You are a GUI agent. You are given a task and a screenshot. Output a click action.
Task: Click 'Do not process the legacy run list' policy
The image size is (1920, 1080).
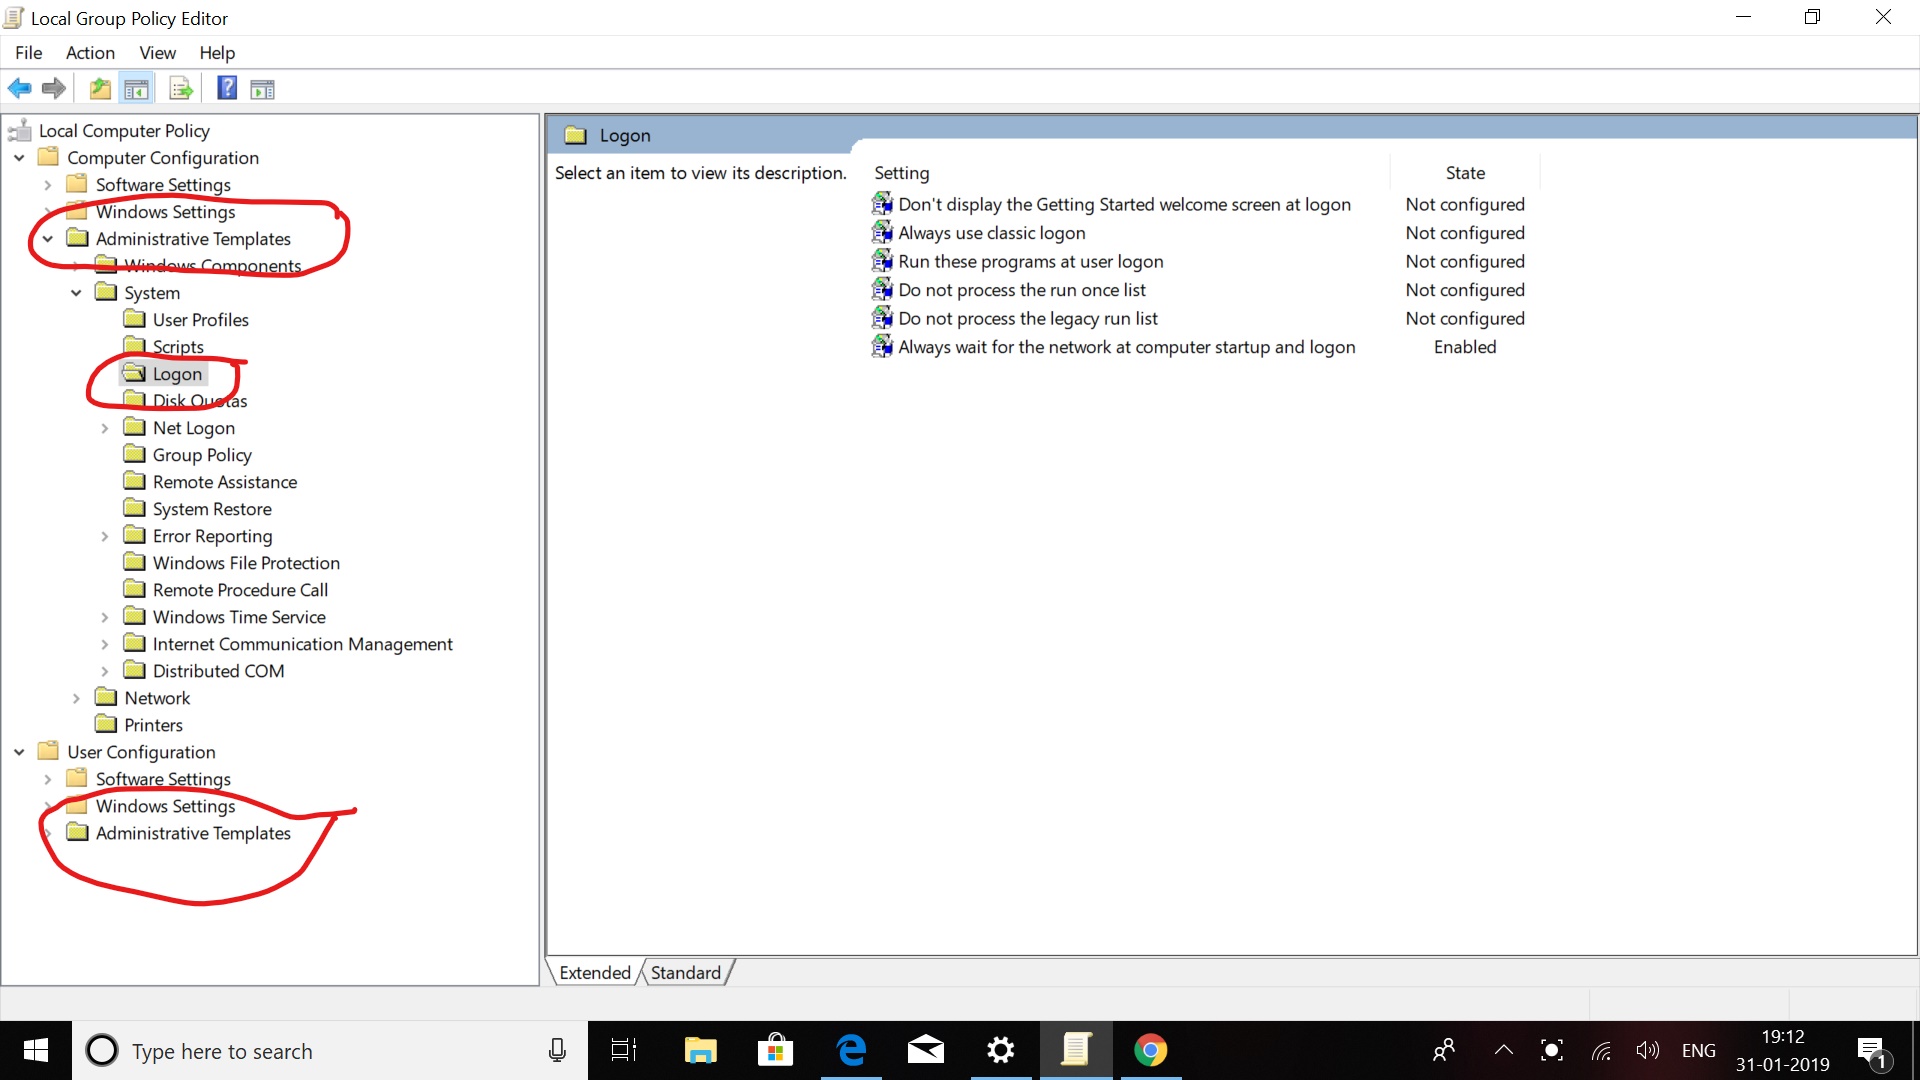coord(1027,319)
